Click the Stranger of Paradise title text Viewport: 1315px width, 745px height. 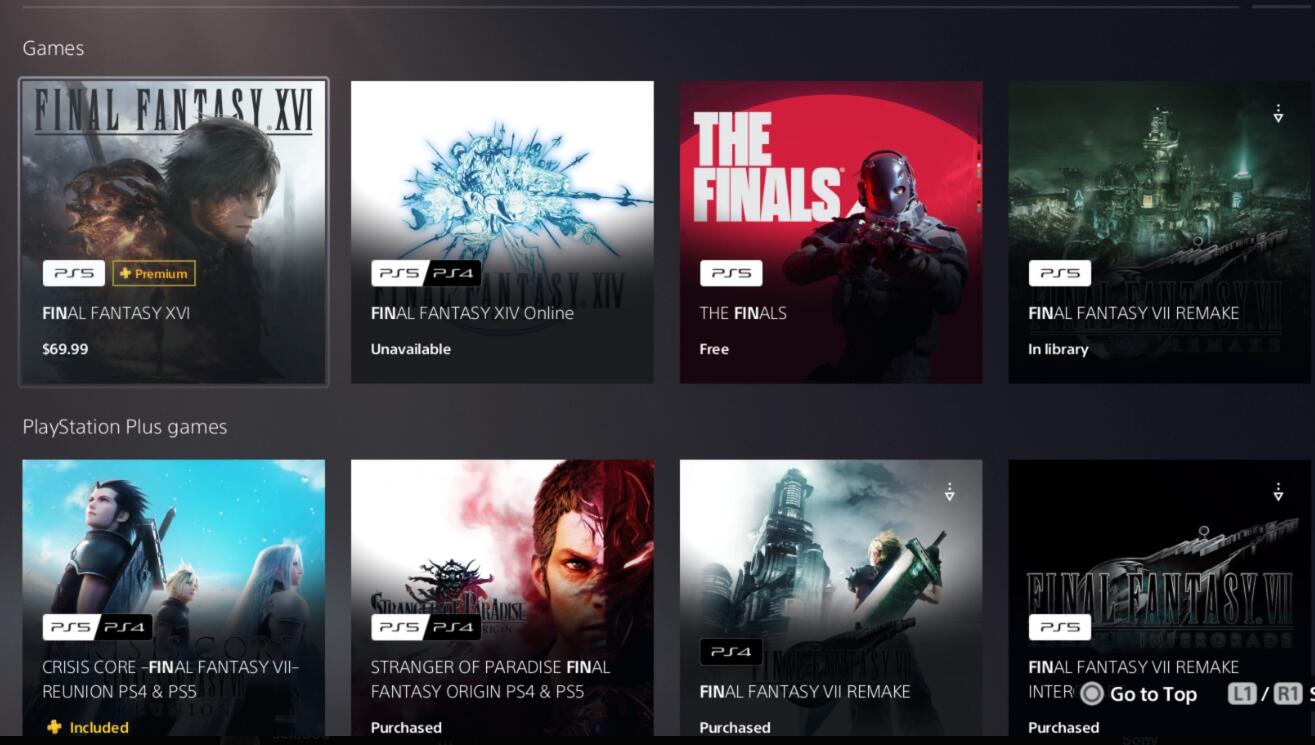coord(490,679)
